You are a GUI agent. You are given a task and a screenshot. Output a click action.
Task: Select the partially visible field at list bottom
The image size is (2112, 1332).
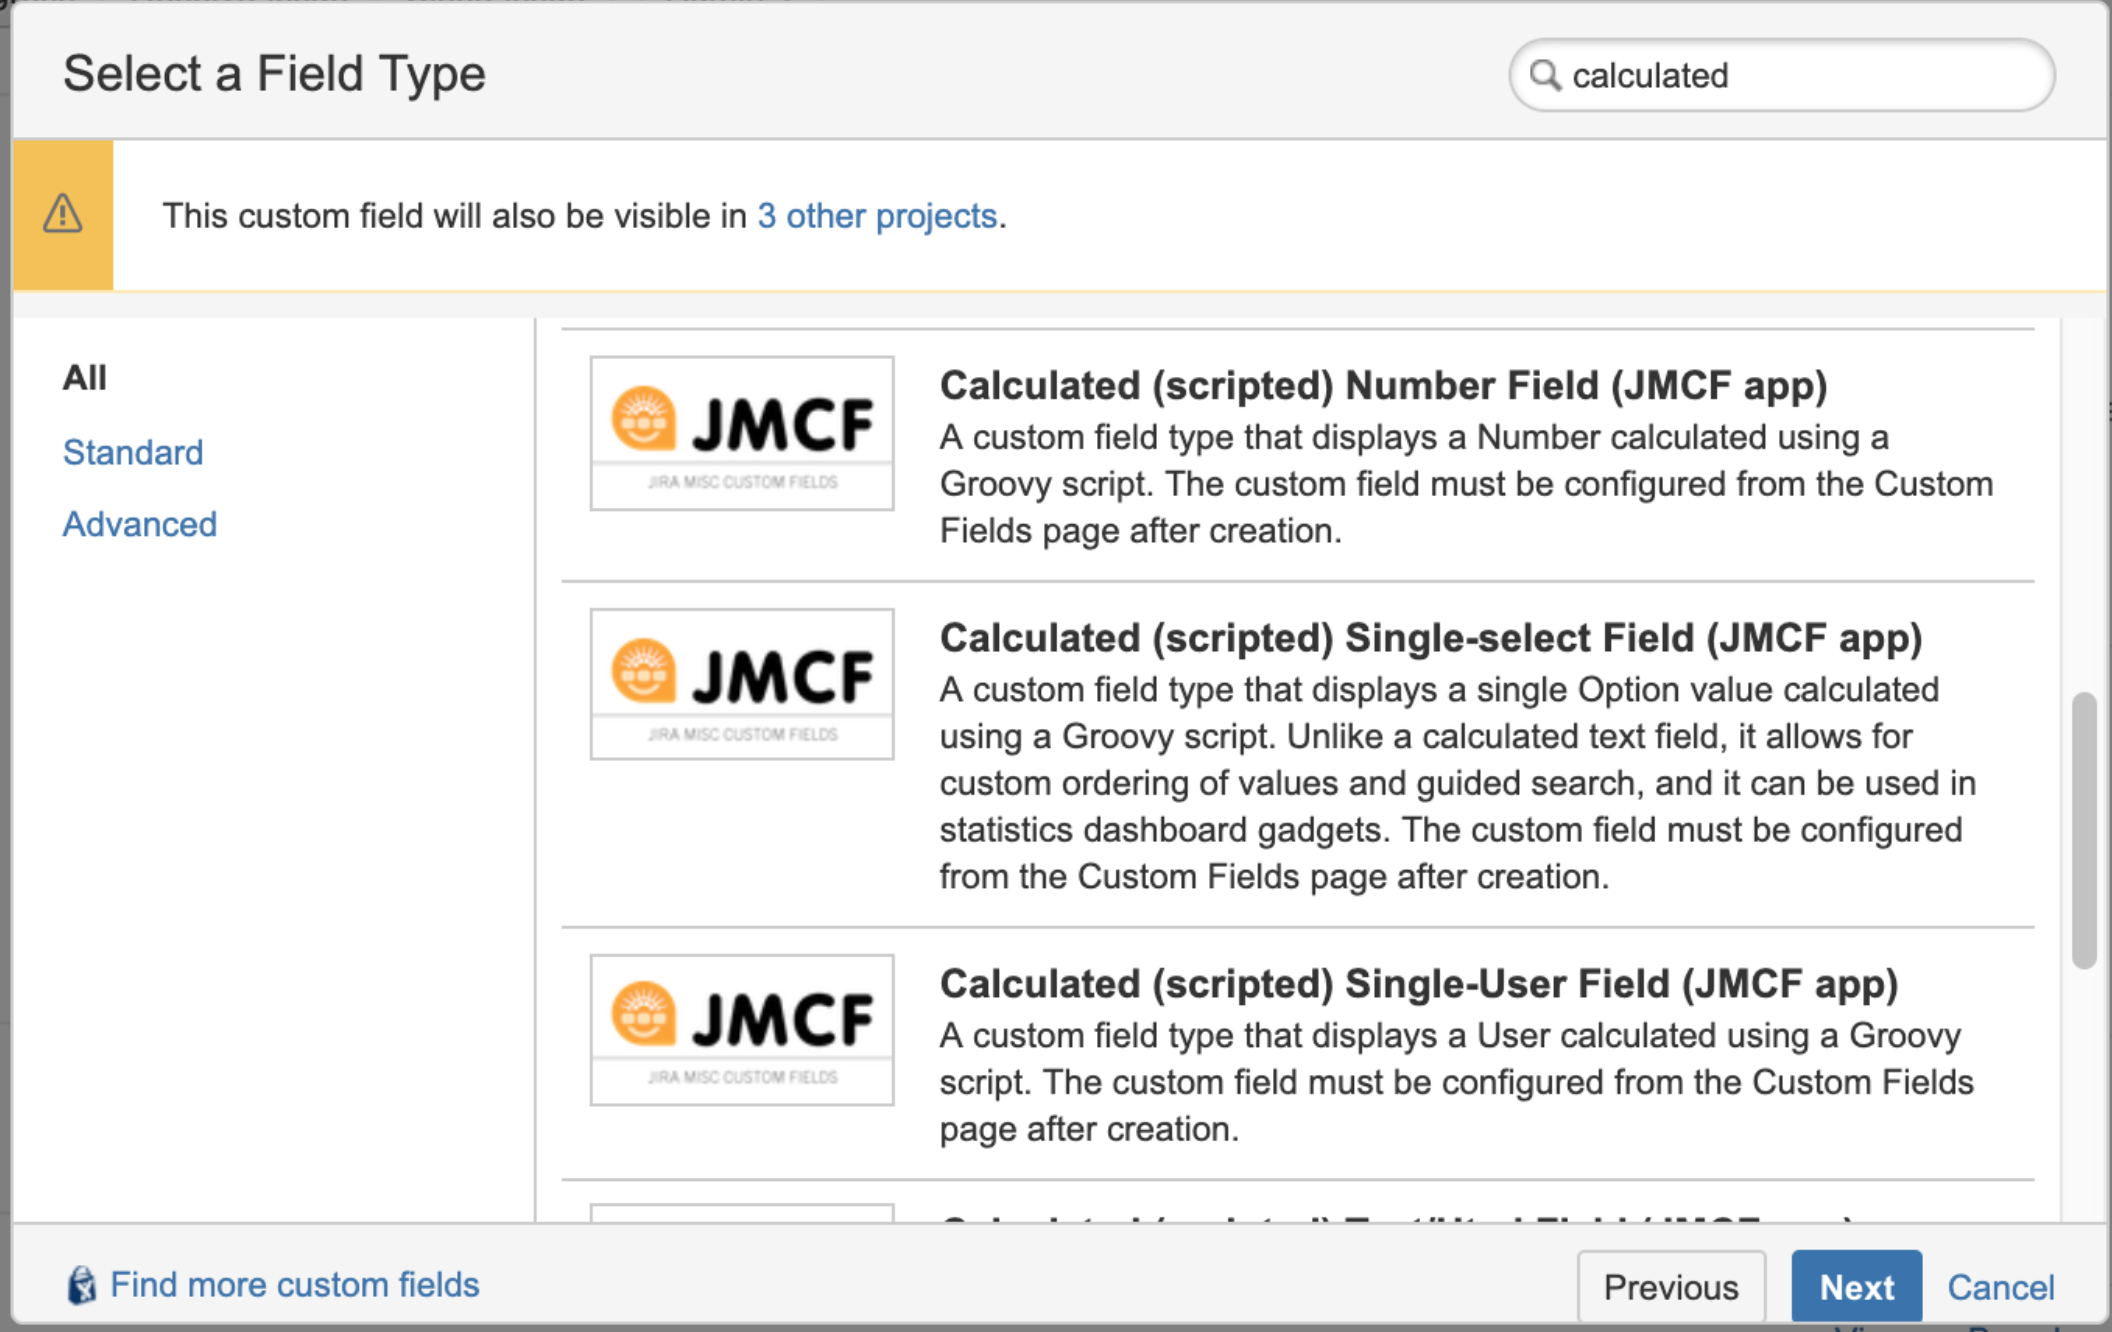pyautogui.click(x=1298, y=1212)
